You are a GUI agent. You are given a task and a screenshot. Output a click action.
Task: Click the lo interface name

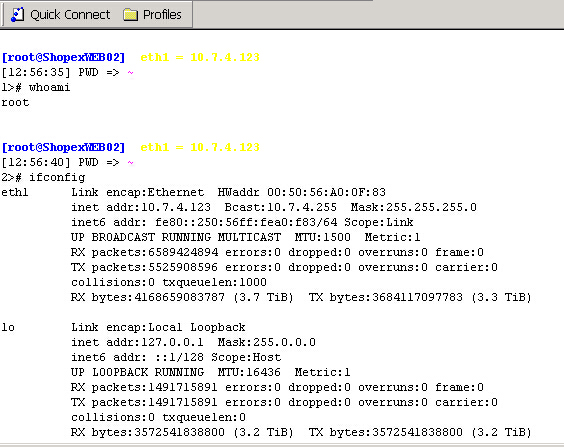[8, 327]
